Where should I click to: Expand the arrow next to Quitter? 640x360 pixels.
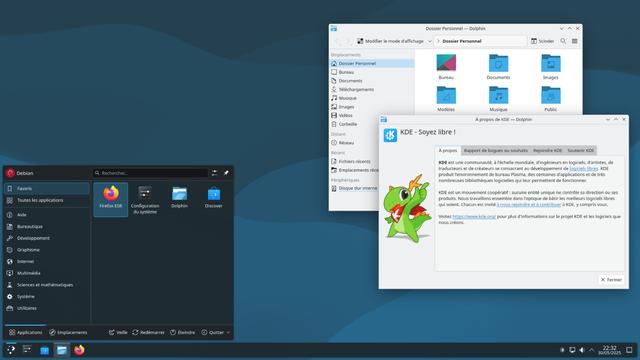tap(228, 332)
